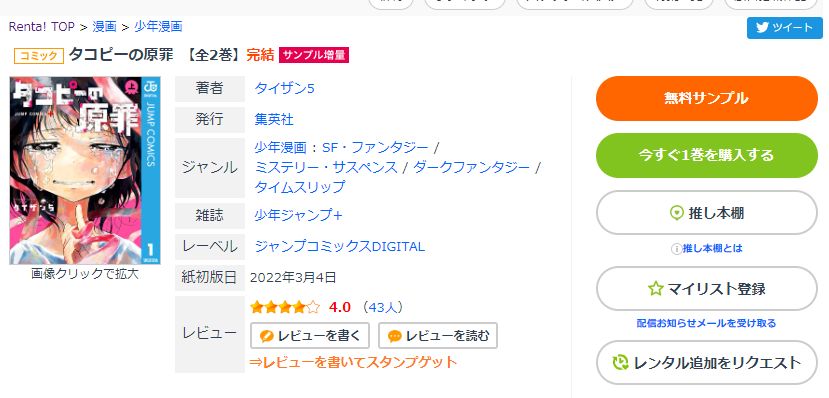Open publisher link 集英社
This screenshot has width=829, height=398.
(x=274, y=119)
